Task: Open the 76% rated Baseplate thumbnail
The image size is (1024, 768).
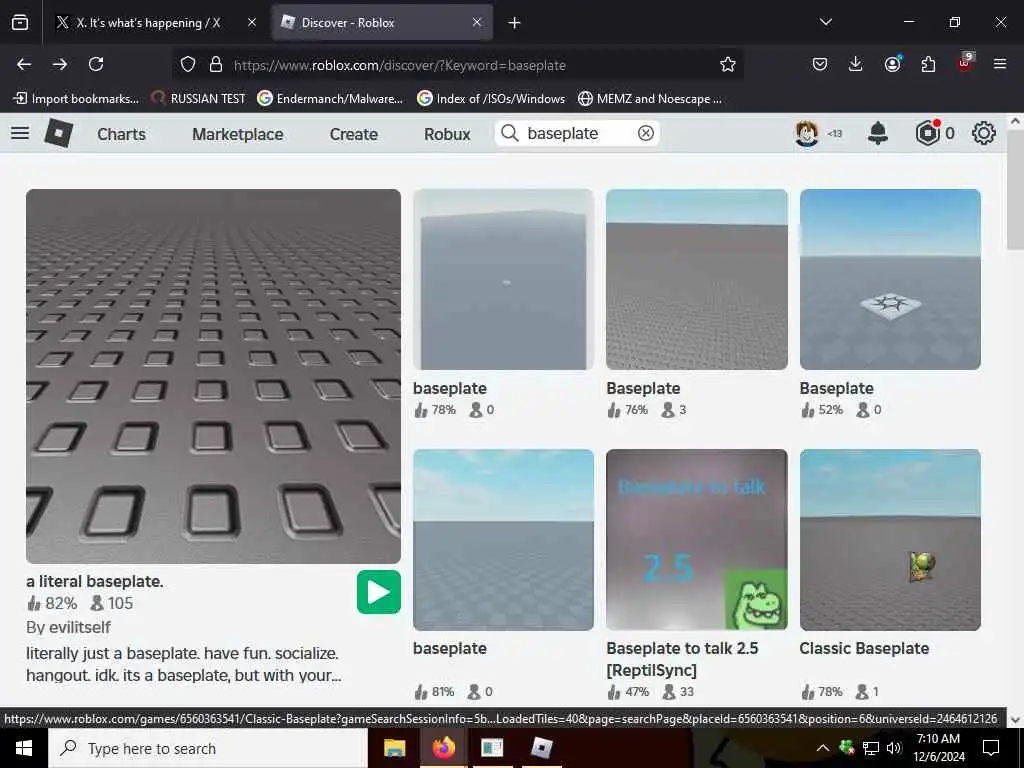Action: pyautogui.click(x=697, y=280)
